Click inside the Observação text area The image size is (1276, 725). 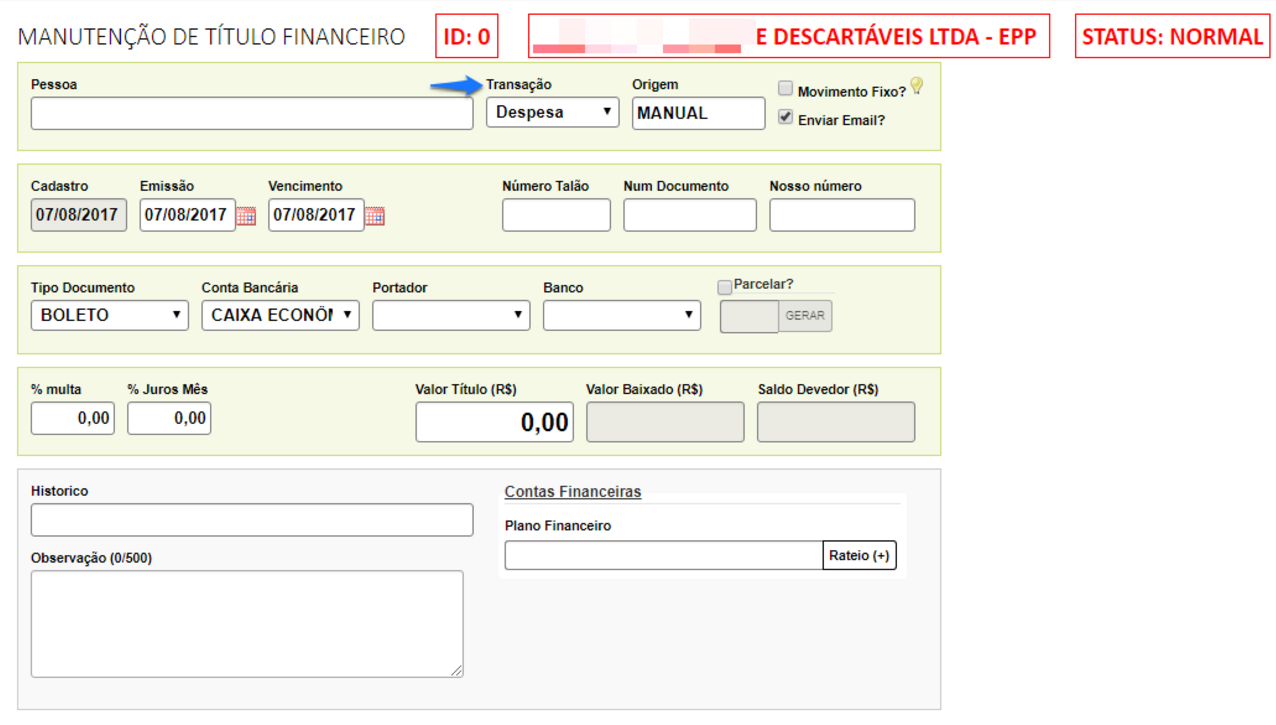pos(247,624)
